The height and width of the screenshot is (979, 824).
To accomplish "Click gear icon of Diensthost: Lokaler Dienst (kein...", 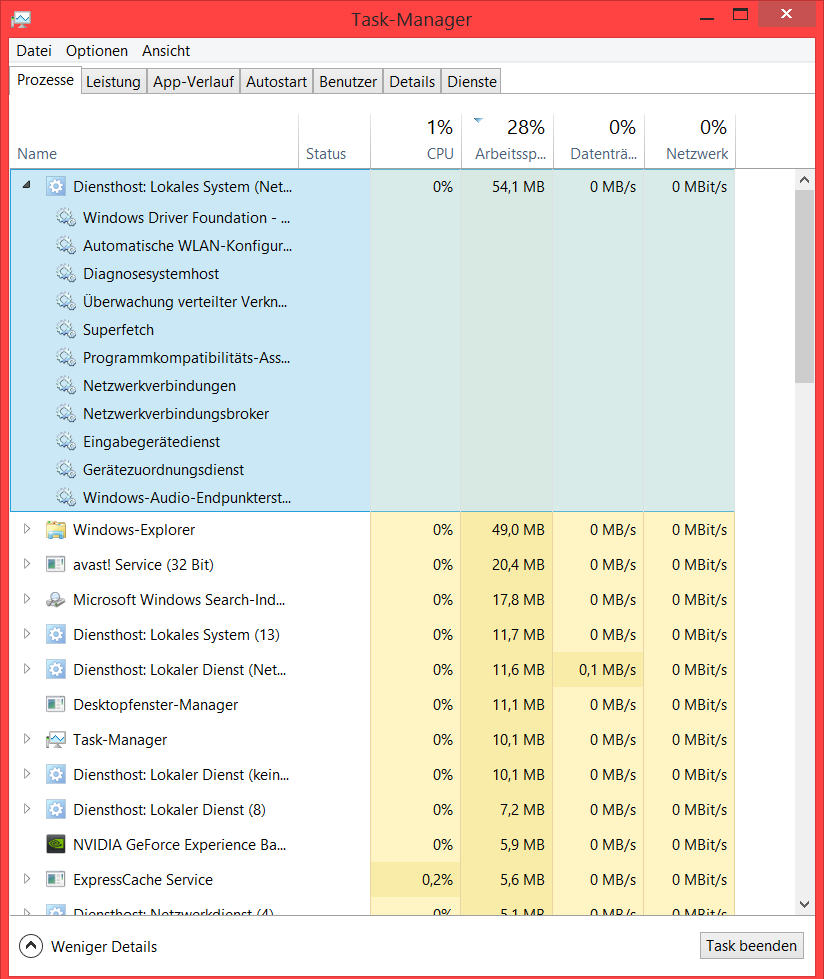I will point(56,774).
